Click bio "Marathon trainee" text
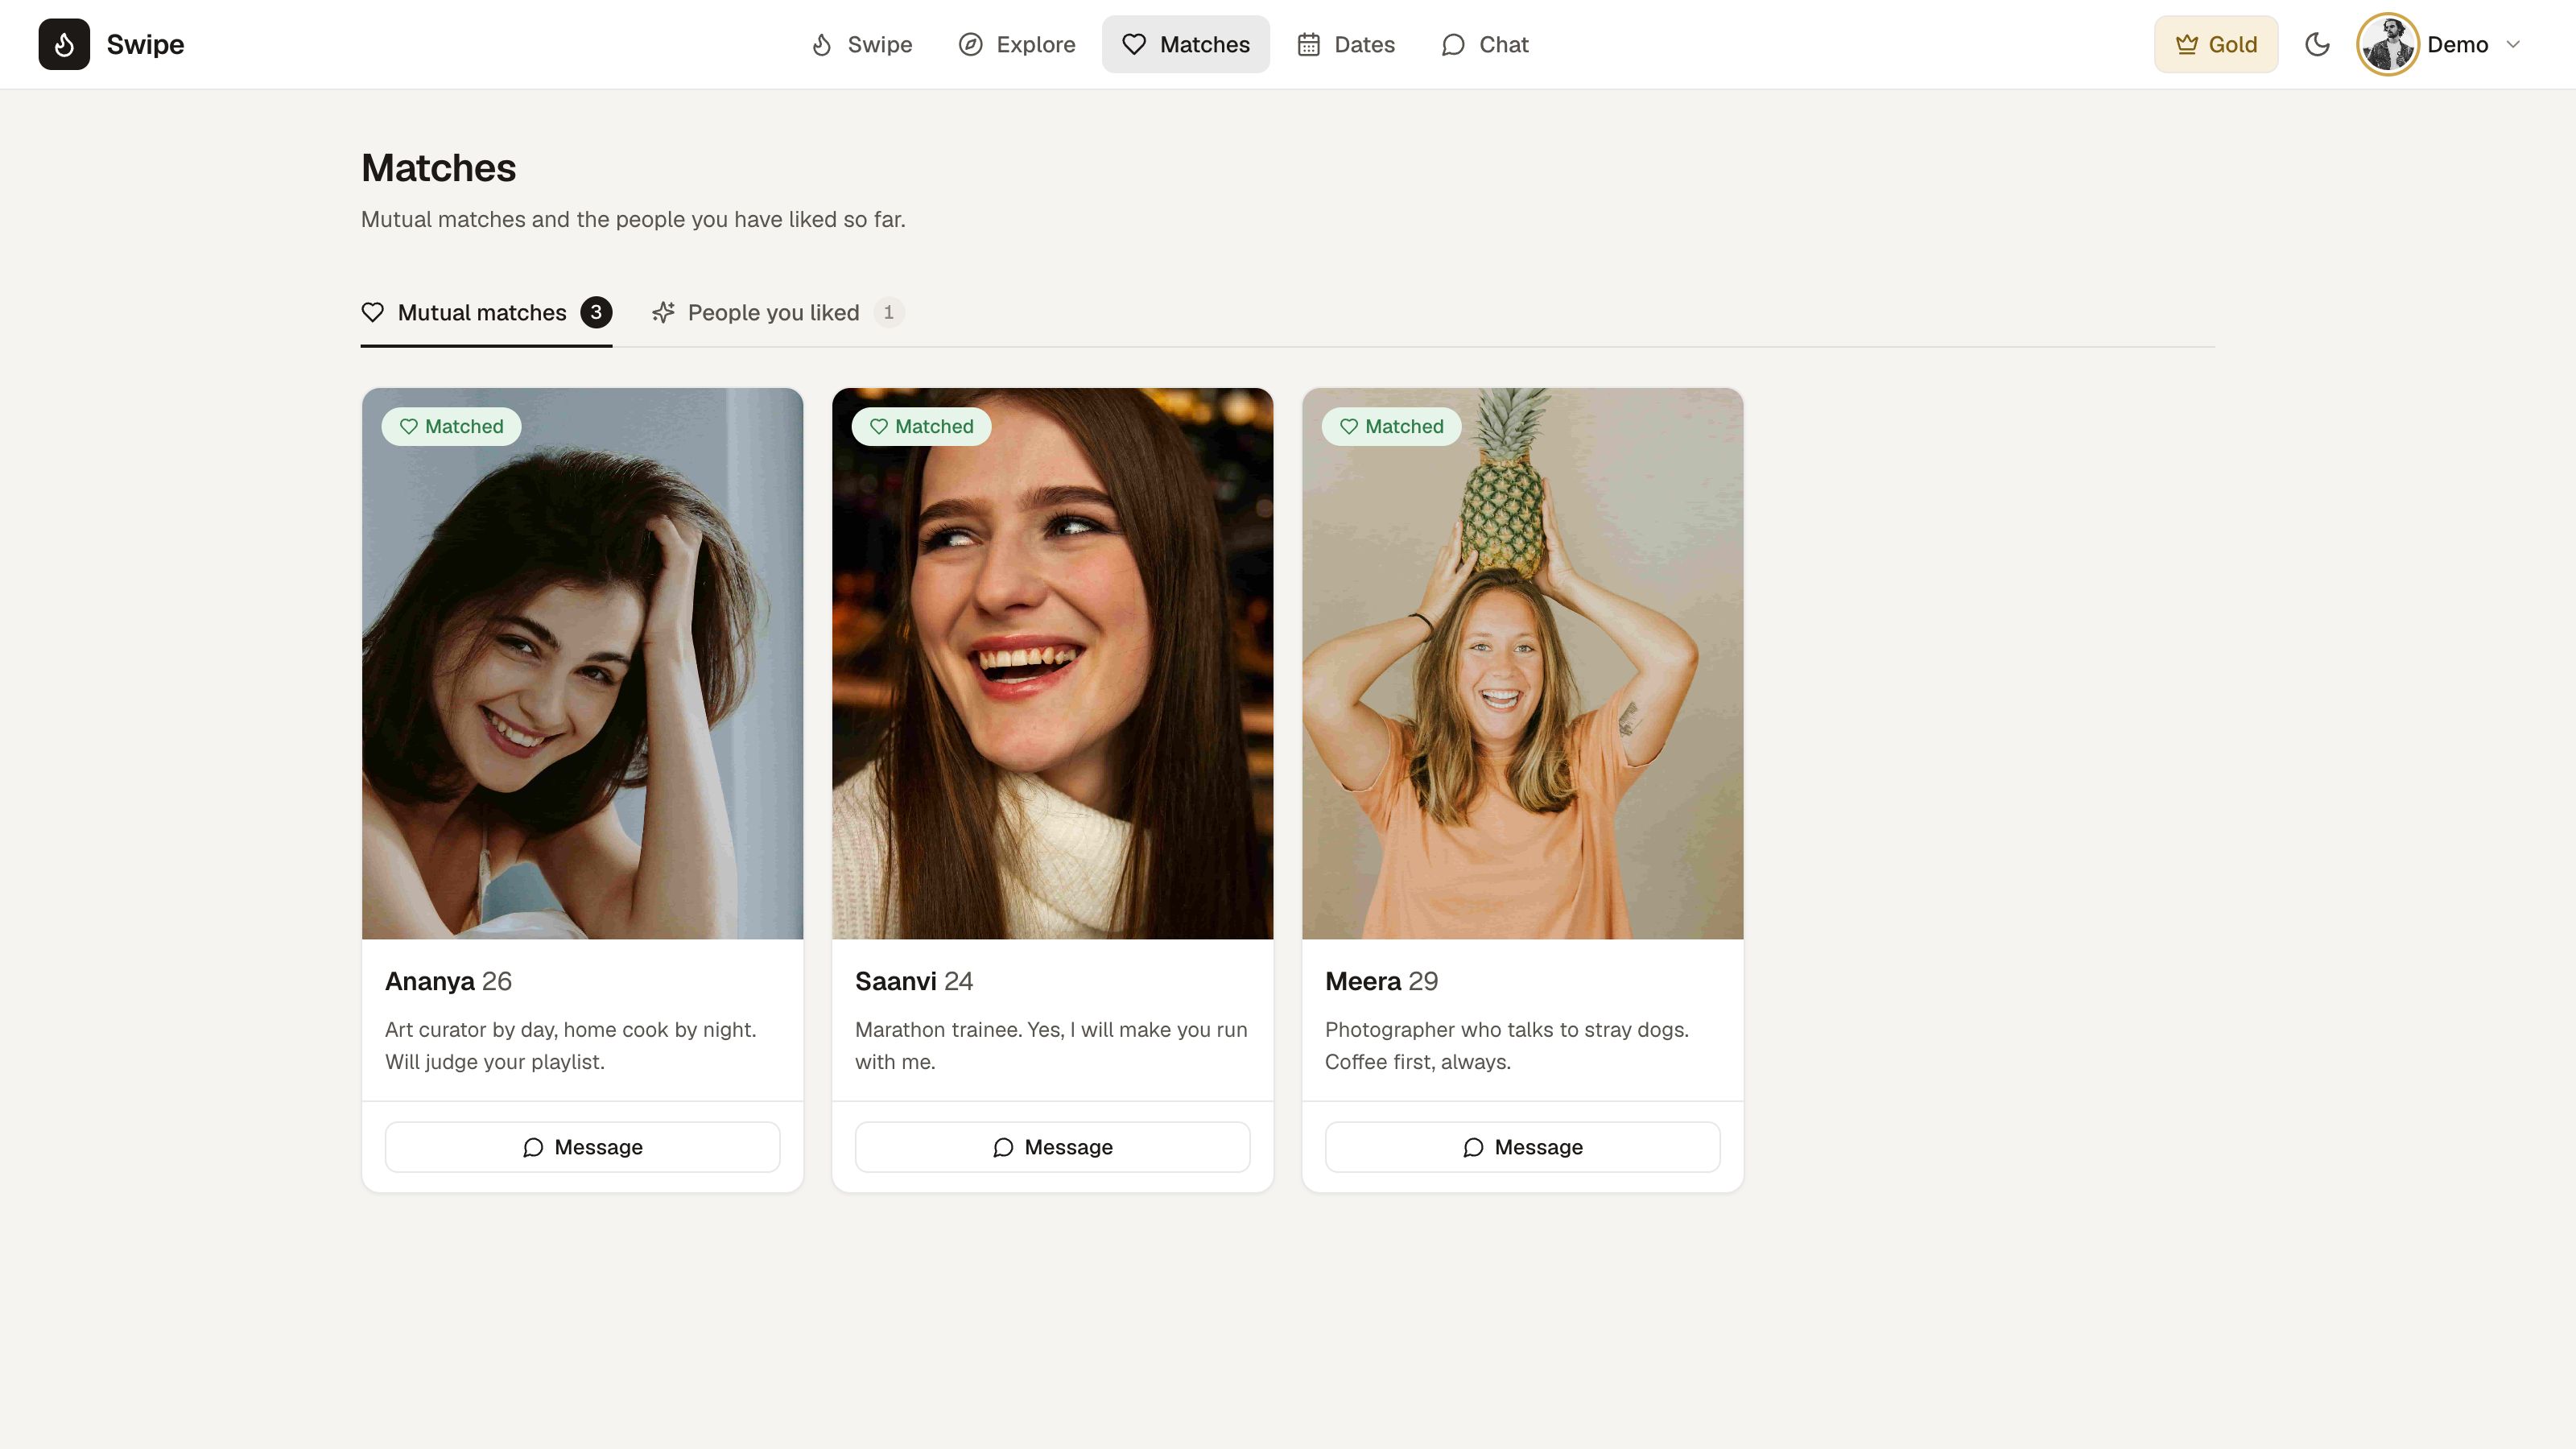Screen dimensions: 2576x1449 click(1051, 1045)
